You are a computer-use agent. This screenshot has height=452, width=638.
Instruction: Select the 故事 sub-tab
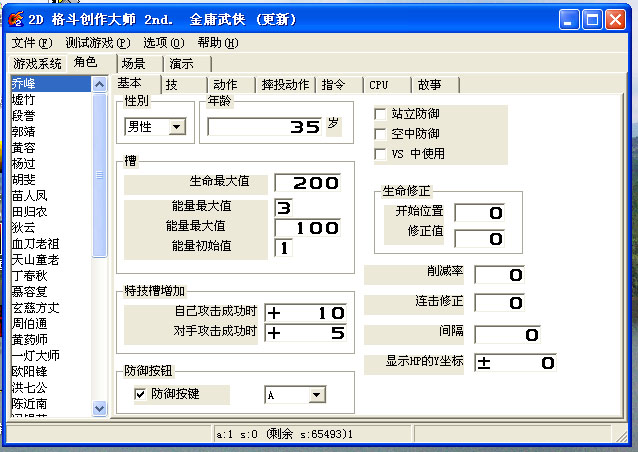click(435, 85)
